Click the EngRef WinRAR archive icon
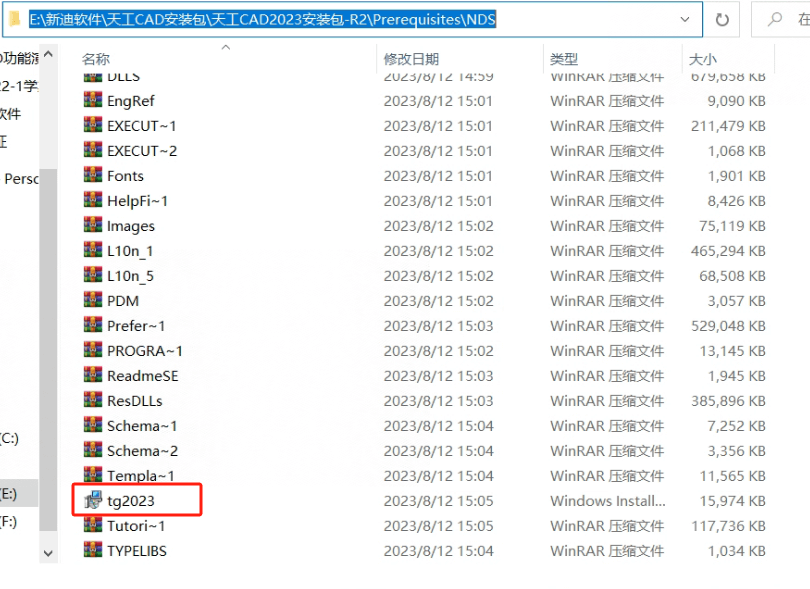 click(x=93, y=100)
